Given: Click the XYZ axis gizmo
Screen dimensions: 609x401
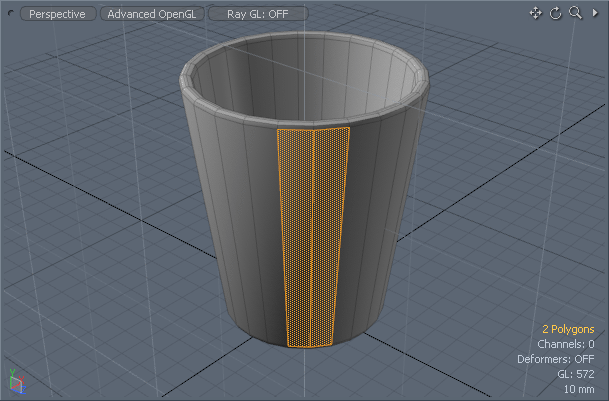Looking at the screenshot, I should pyautogui.click(x=14, y=382).
